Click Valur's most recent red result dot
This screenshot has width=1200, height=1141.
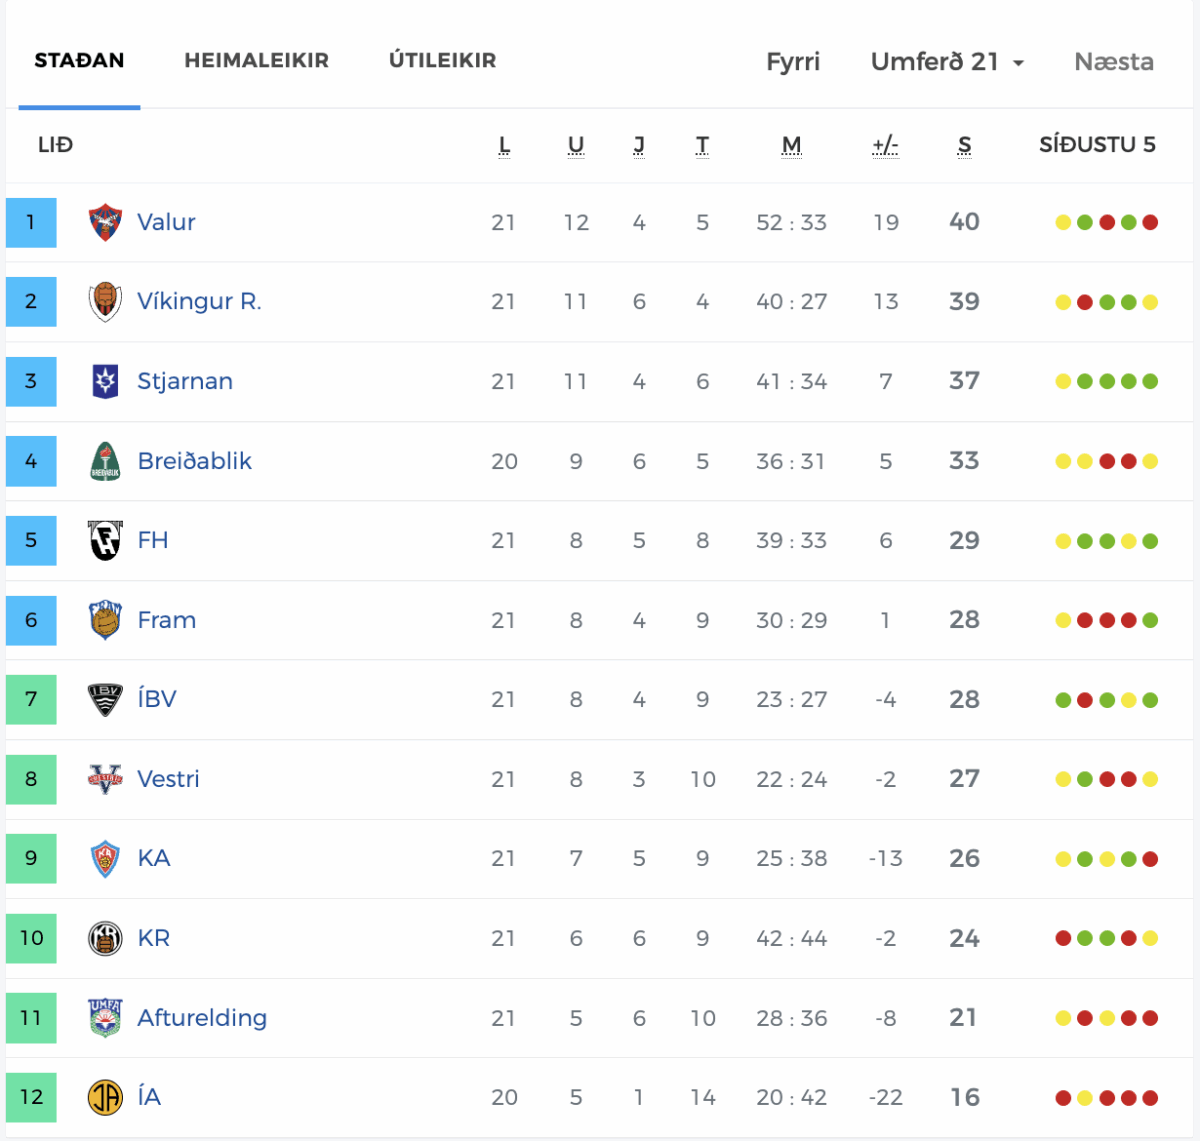pos(1150,222)
